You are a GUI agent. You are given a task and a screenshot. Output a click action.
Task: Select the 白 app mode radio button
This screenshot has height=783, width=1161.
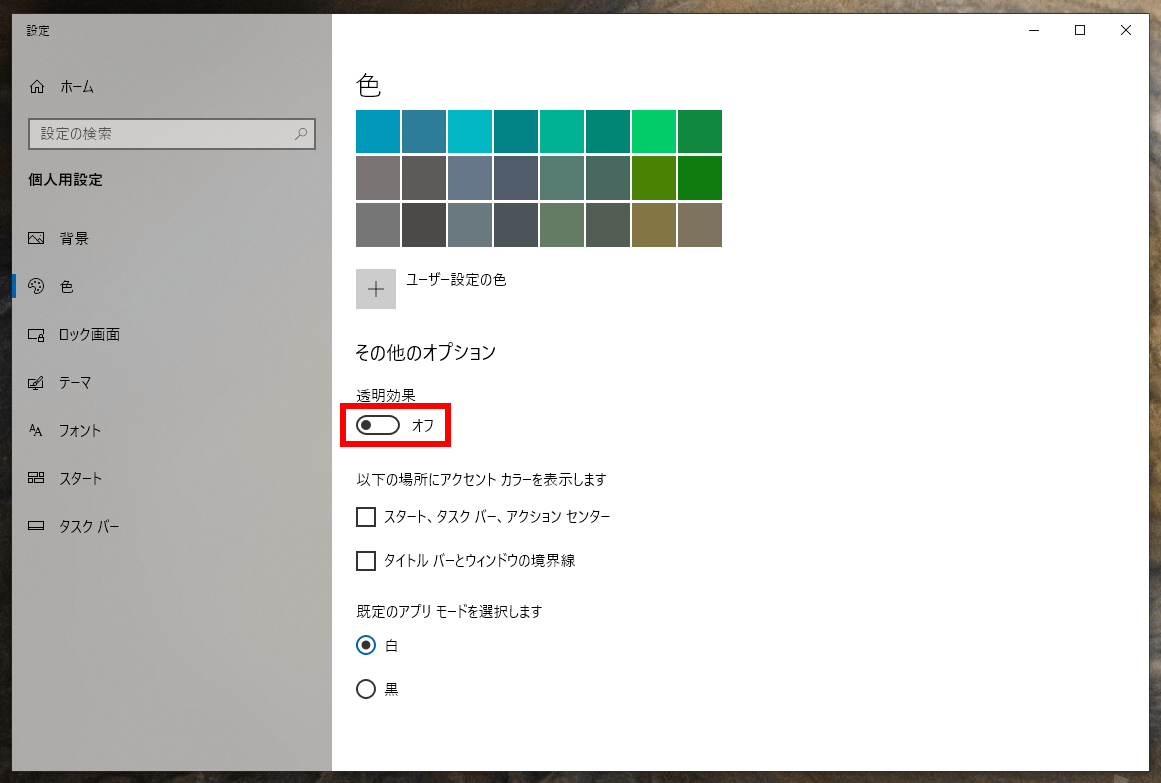[x=366, y=645]
